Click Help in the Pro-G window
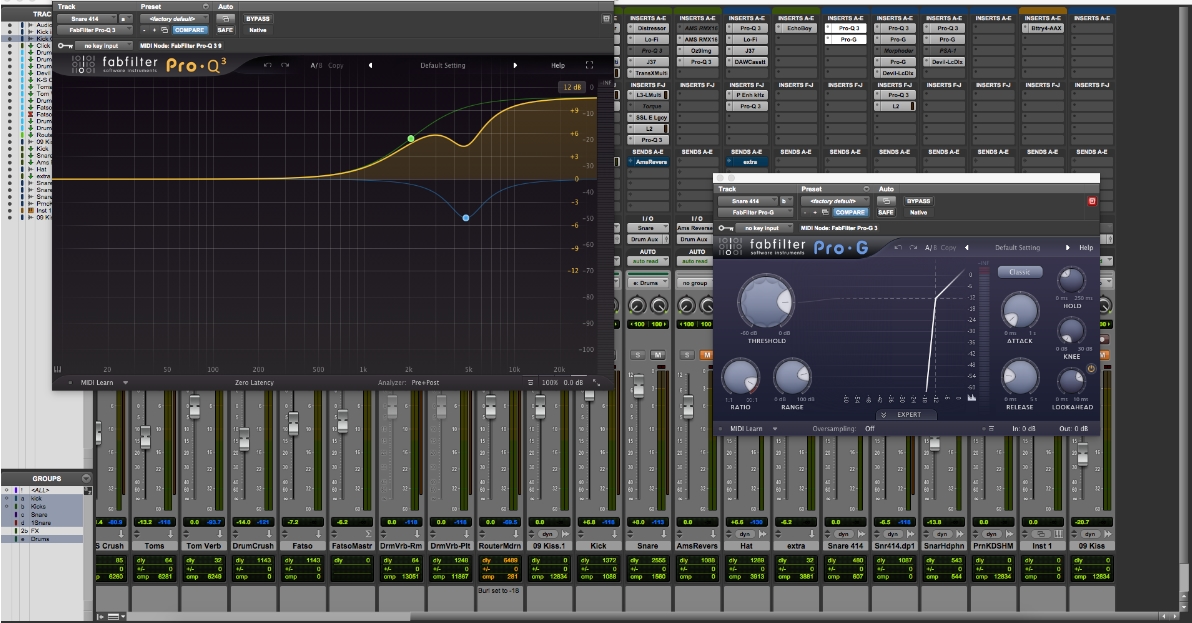Image resolution: width=1192 pixels, height=623 pixels. 1086,248
